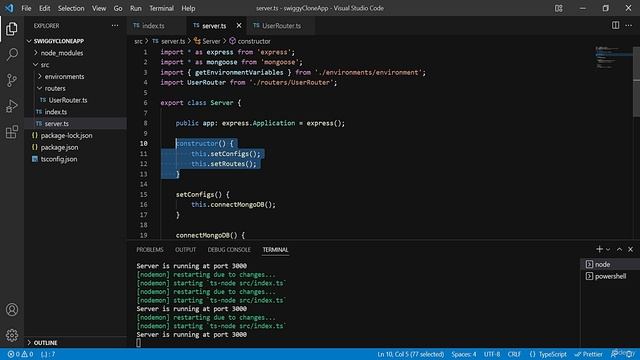
Task: Close the server.ts editor tab
Action: (239, 25)
